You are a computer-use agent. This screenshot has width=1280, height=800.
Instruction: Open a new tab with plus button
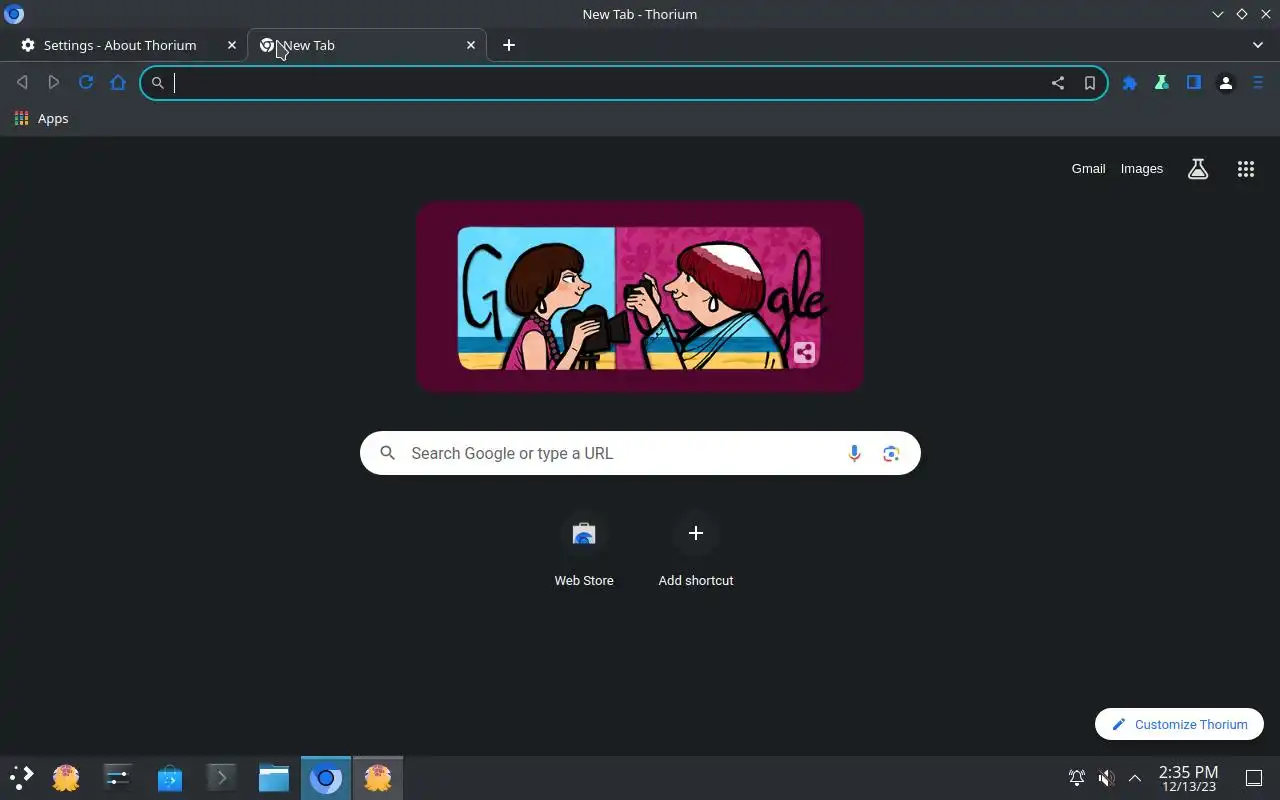pos(509,45)
